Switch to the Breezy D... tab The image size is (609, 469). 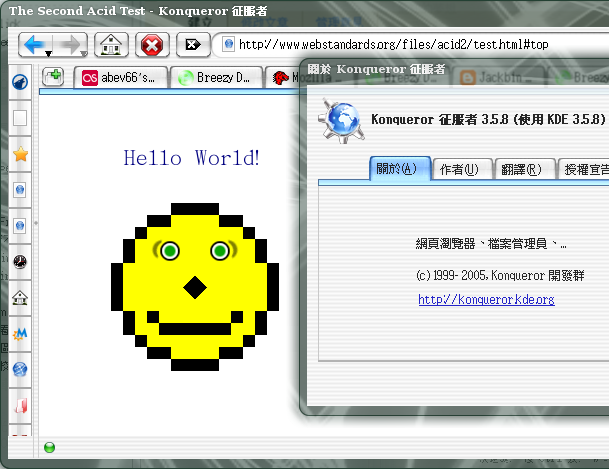(216, 78)
